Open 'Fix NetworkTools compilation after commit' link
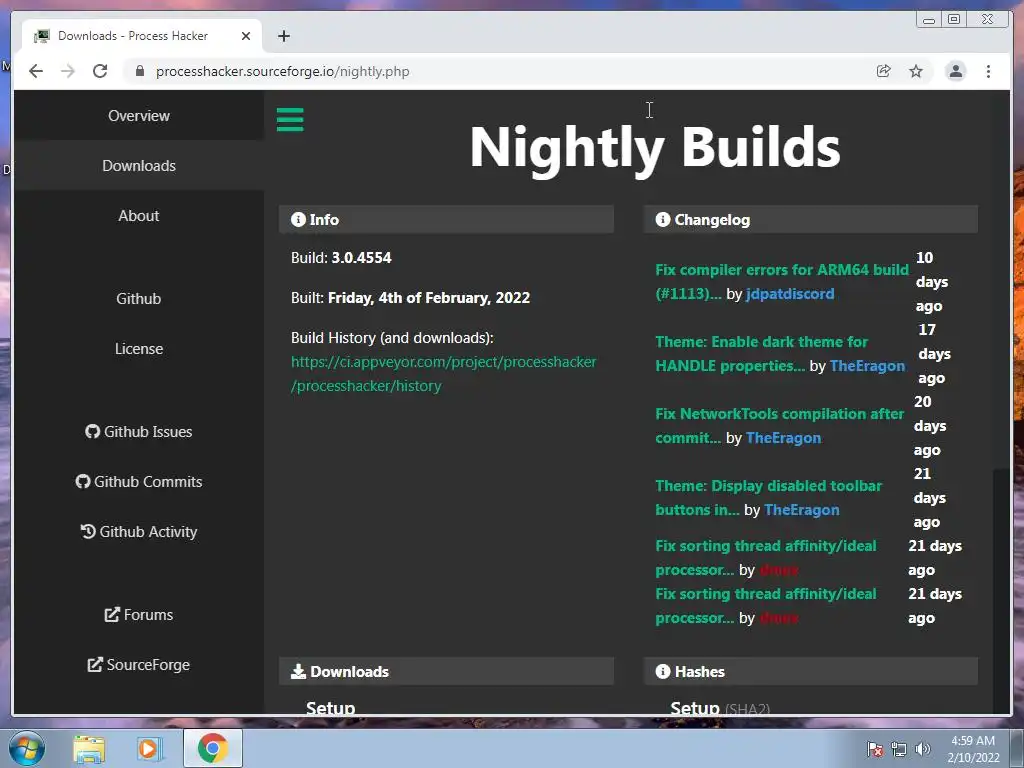This screenshot has width=1024, height=768. 779,426
